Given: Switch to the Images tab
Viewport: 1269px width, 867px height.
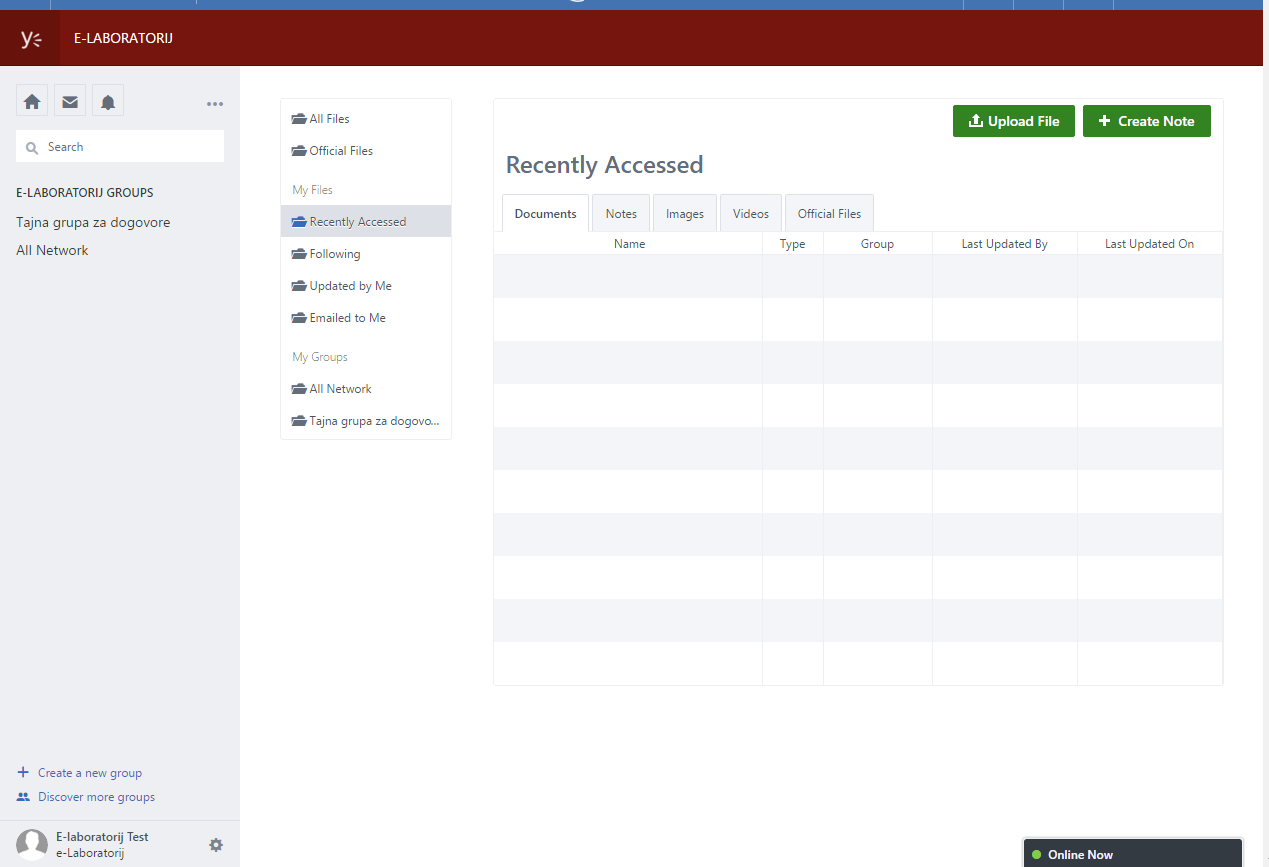Looking at the screenshot, I should tap(685, 214).
